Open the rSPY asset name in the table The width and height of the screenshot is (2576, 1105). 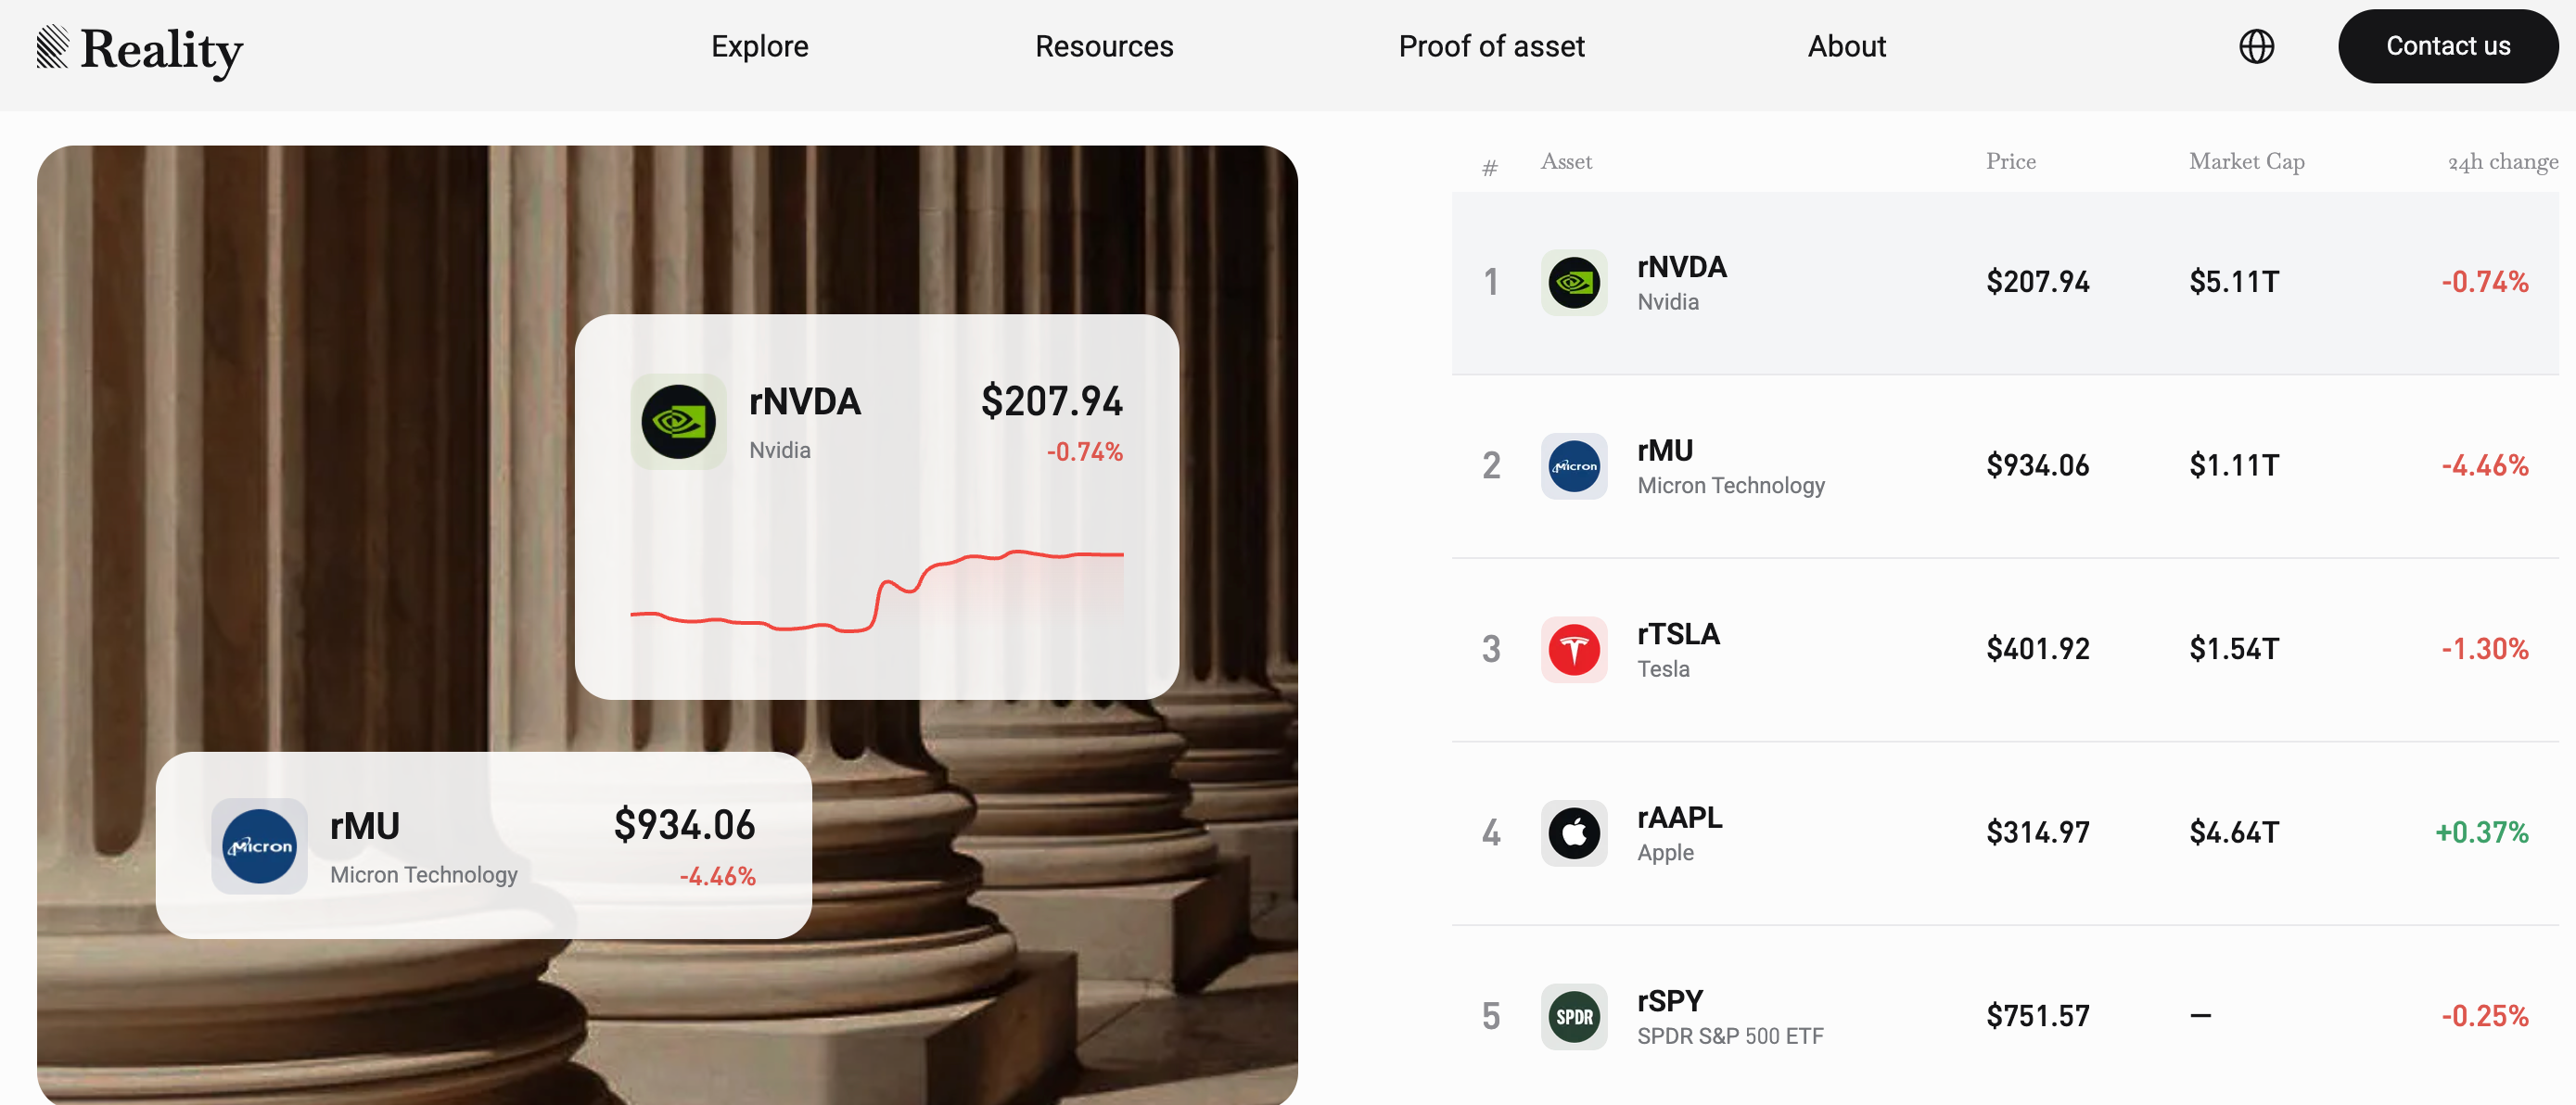pos(1670,1001)
